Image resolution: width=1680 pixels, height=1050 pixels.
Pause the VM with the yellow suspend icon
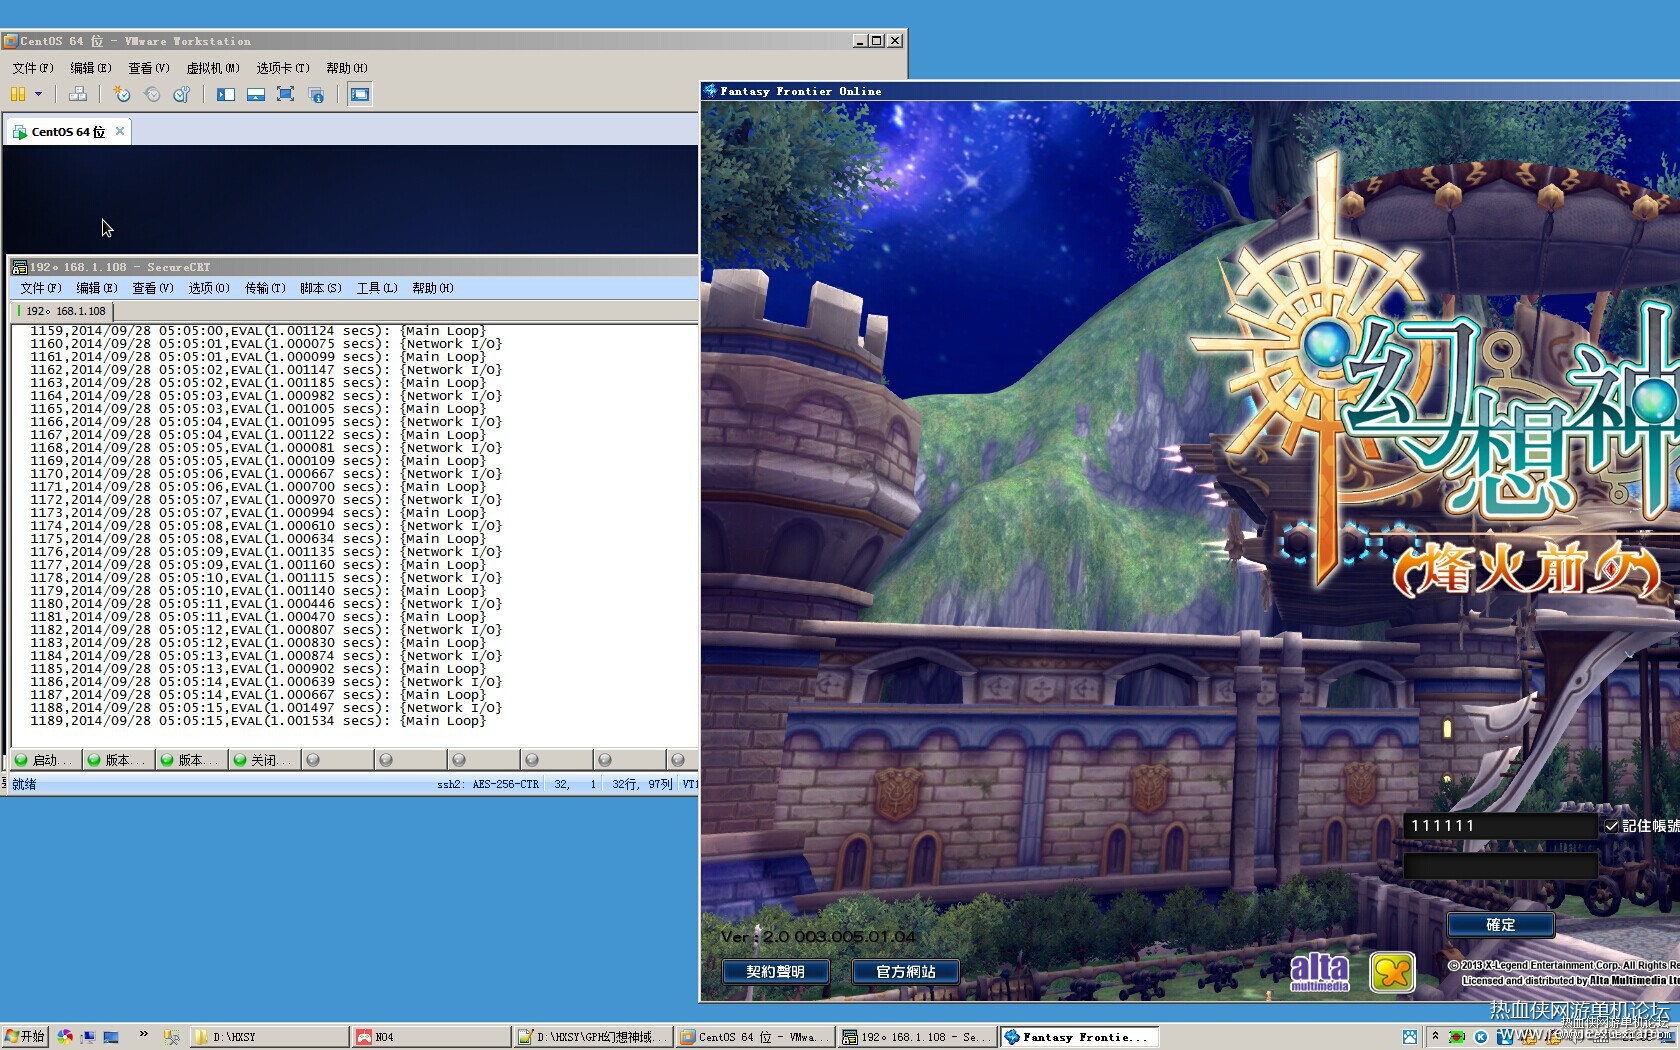tap(18, 94)
